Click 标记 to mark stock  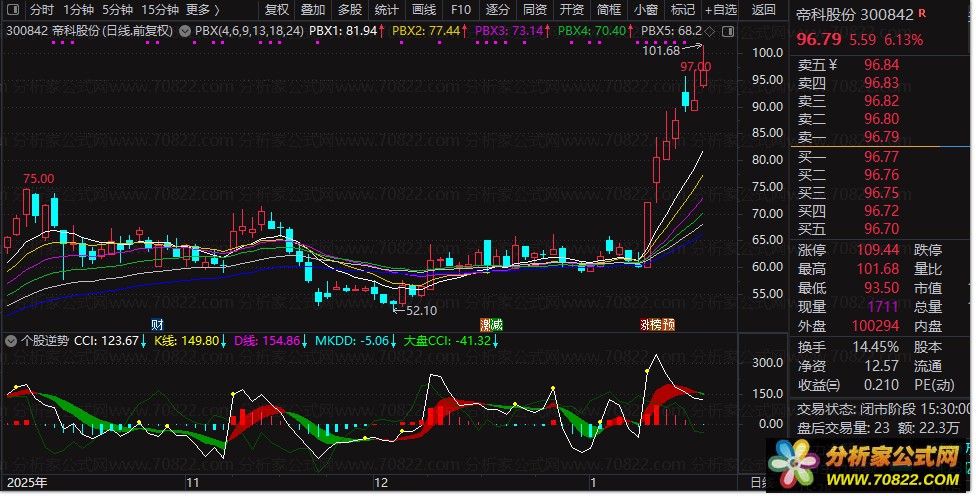682,9
